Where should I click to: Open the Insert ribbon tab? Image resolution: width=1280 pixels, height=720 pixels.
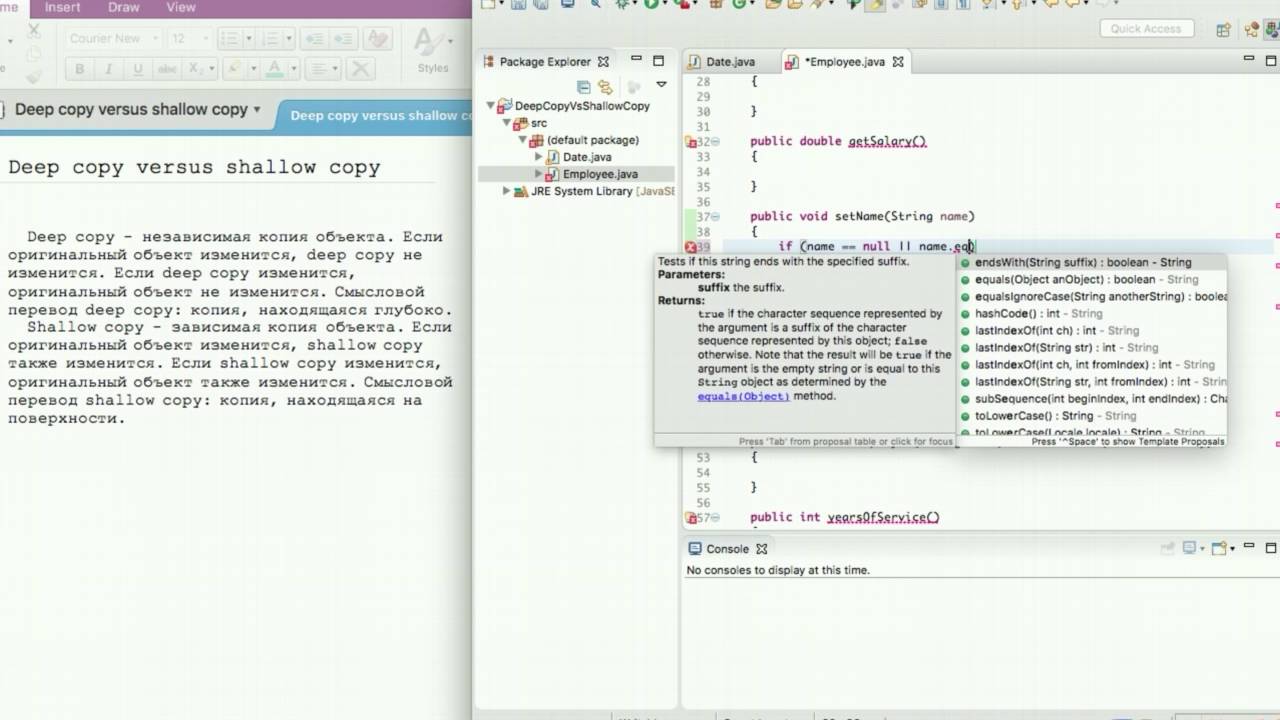[x=63, y=7]
